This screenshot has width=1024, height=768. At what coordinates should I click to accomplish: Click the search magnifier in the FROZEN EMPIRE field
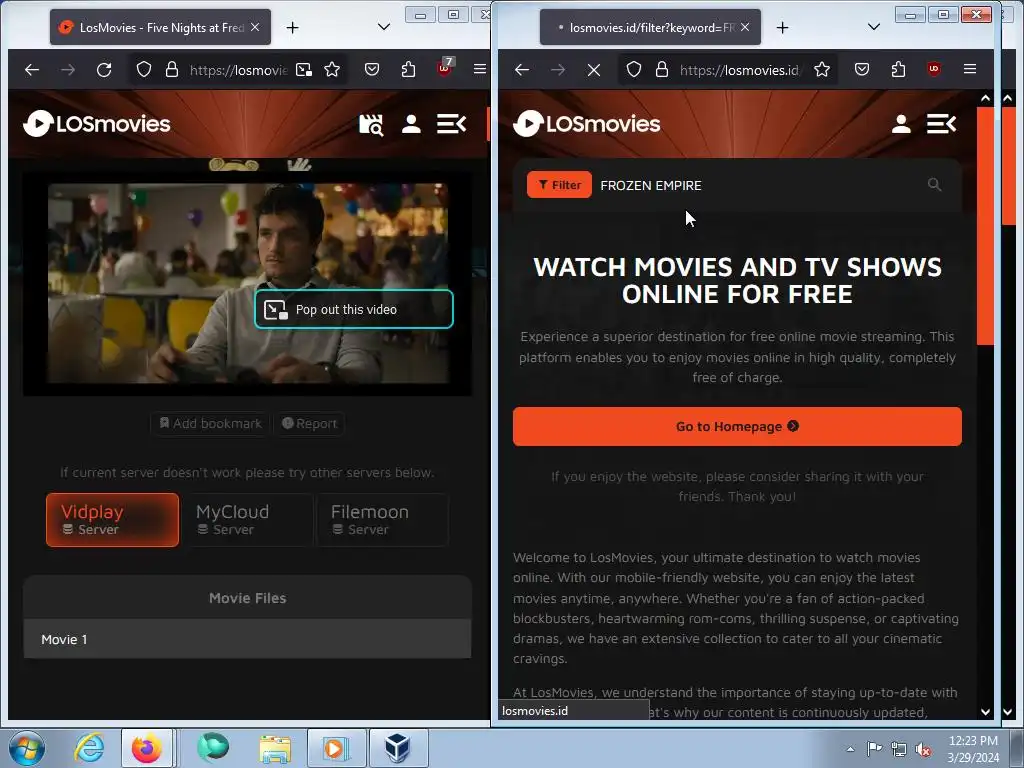pyautogui.click(x=935, y=185)
